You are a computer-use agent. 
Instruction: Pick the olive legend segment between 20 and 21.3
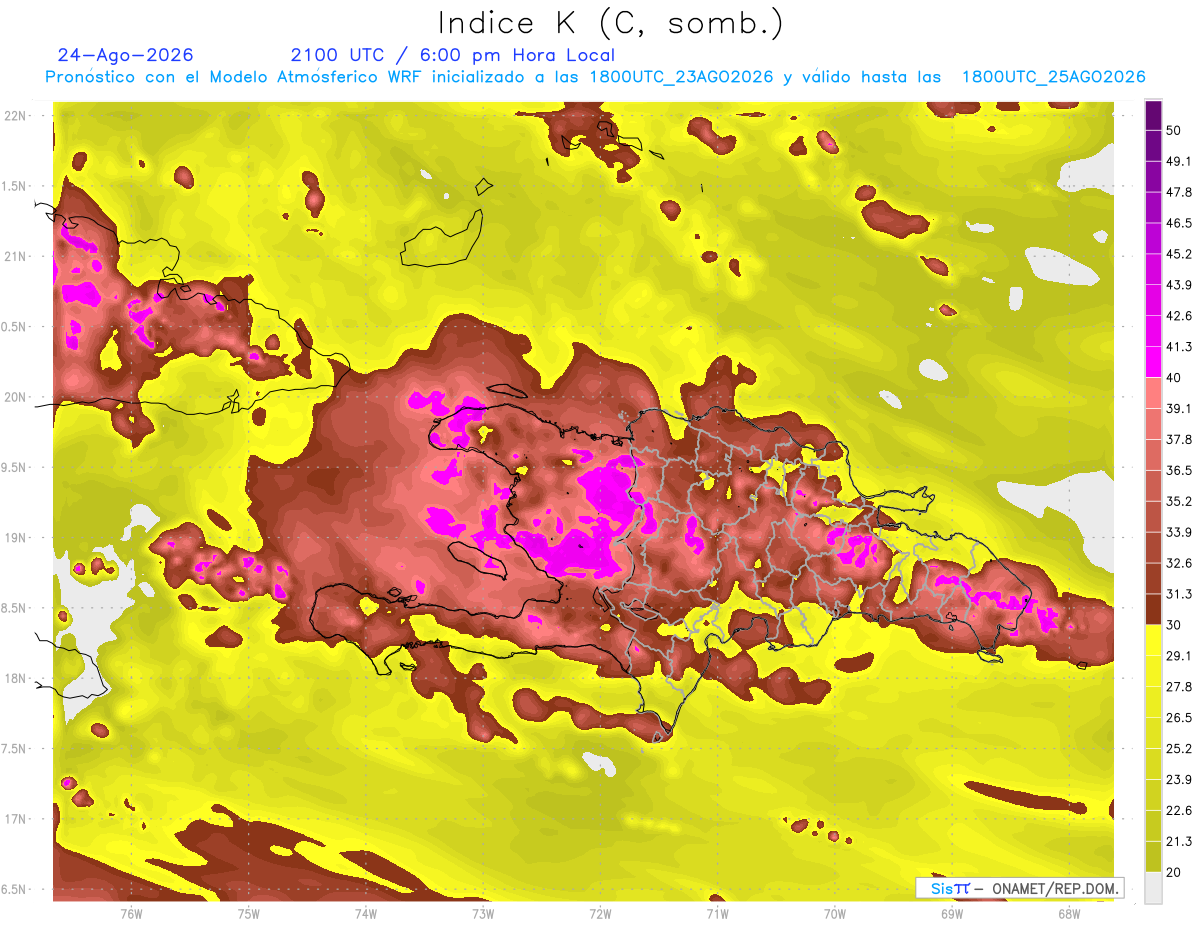[1153, 856]
